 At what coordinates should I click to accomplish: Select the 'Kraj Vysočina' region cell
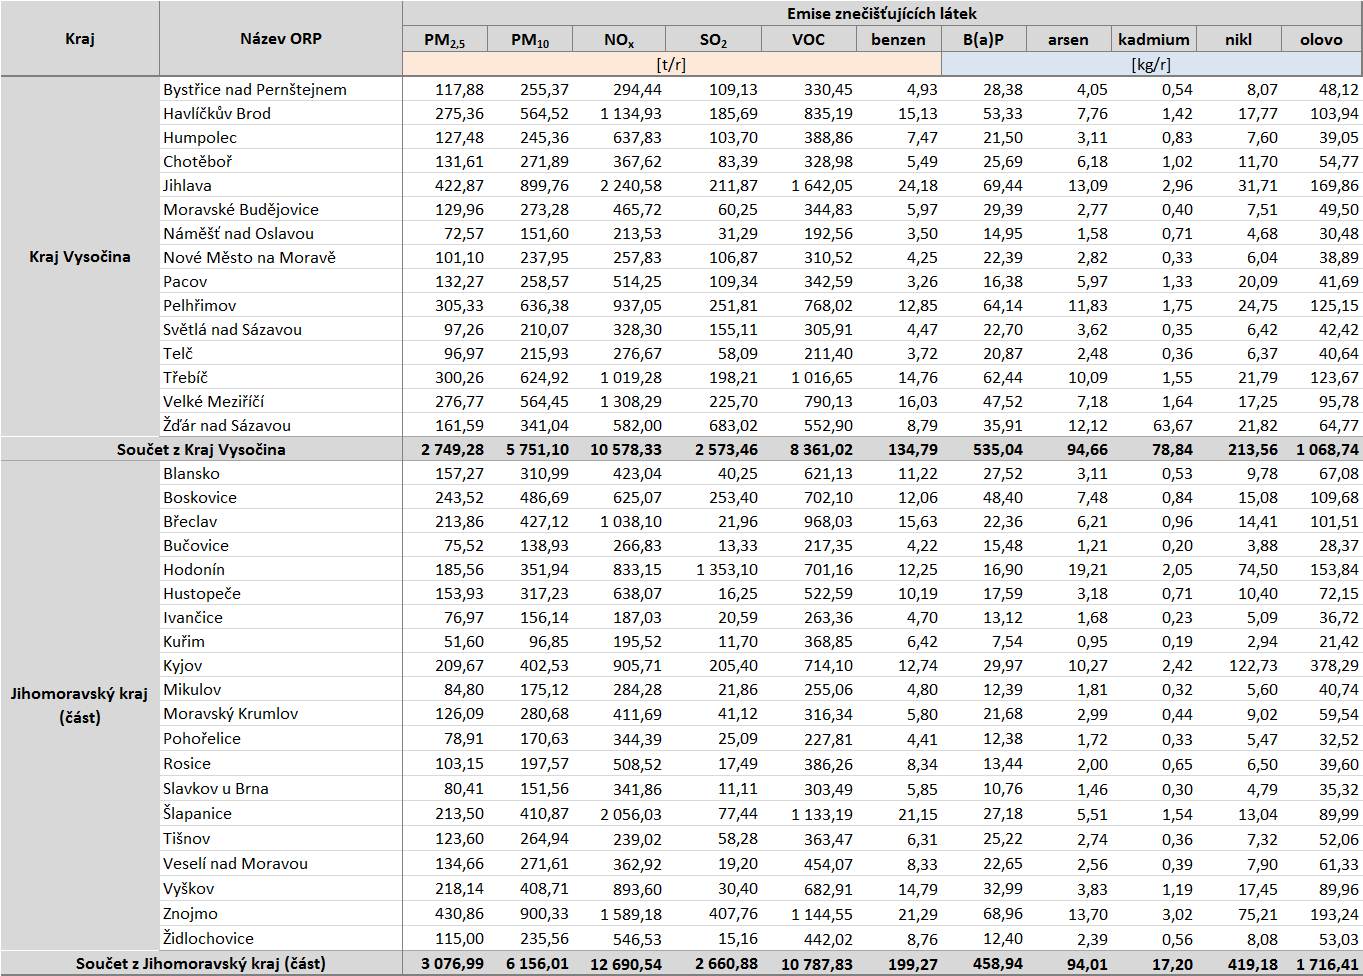point(80,257)
